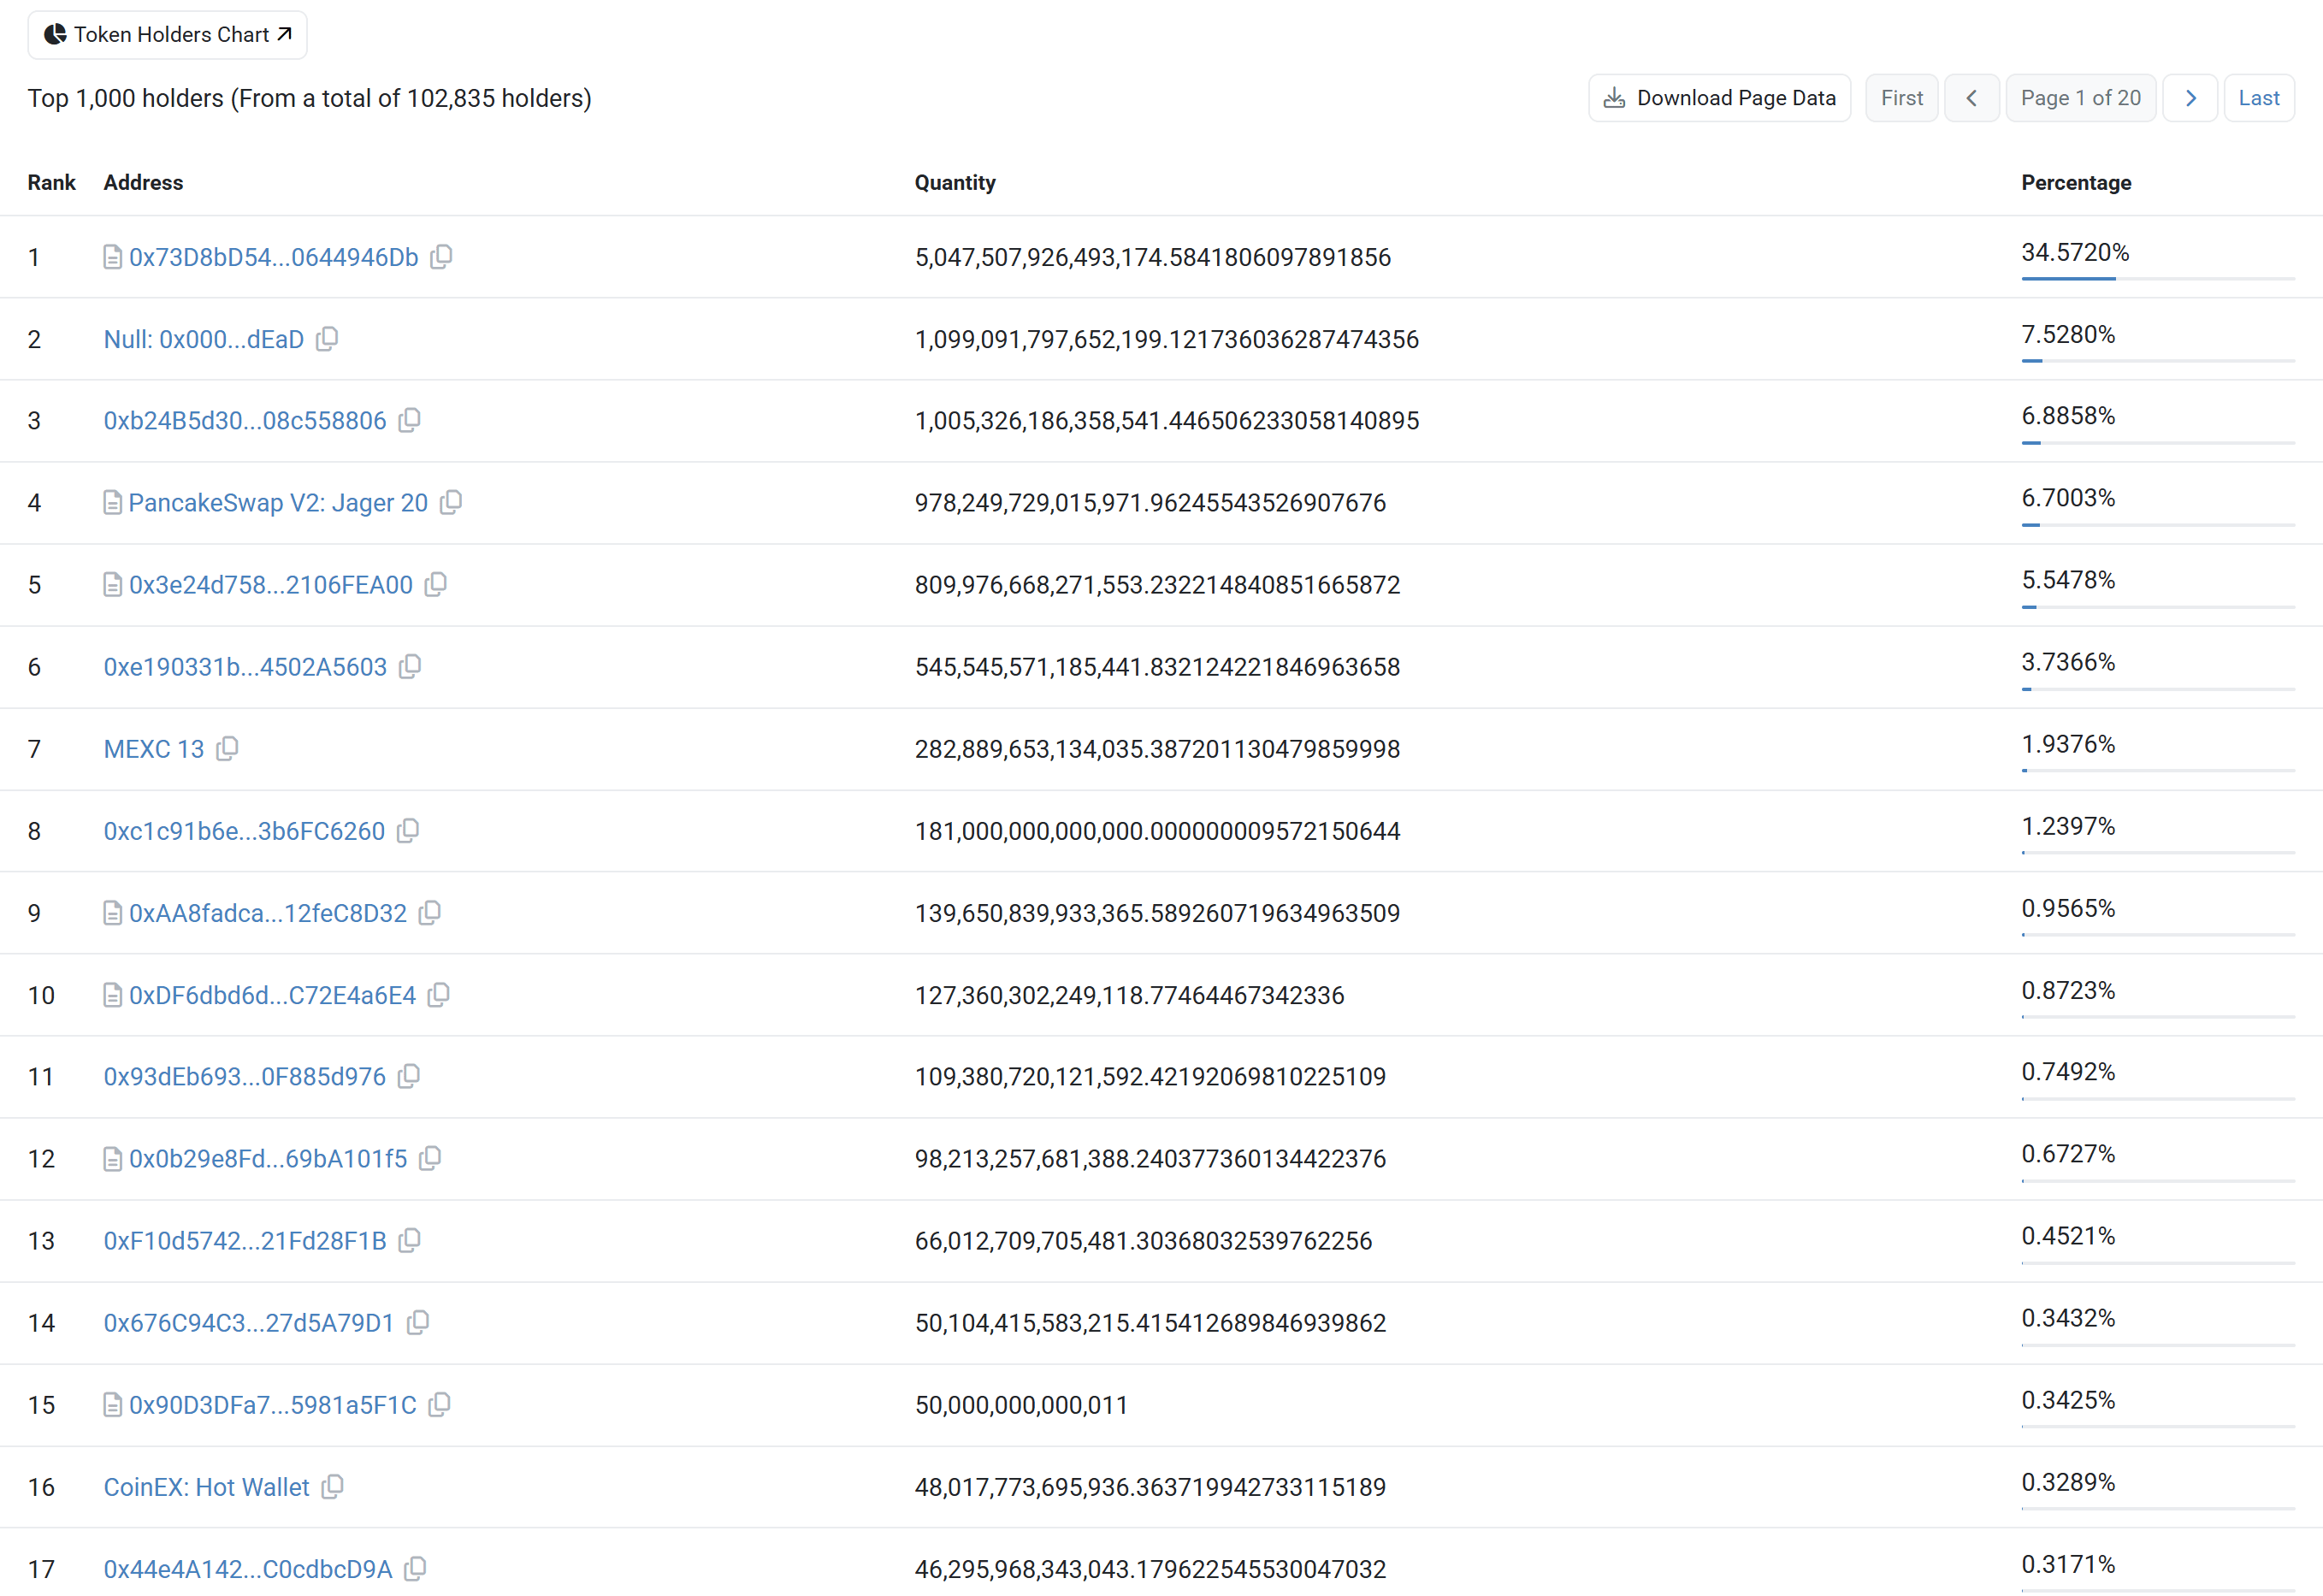Select the 'Top 1,000 holders' summary text
Screen dimensions: 2323x1596
309,98
